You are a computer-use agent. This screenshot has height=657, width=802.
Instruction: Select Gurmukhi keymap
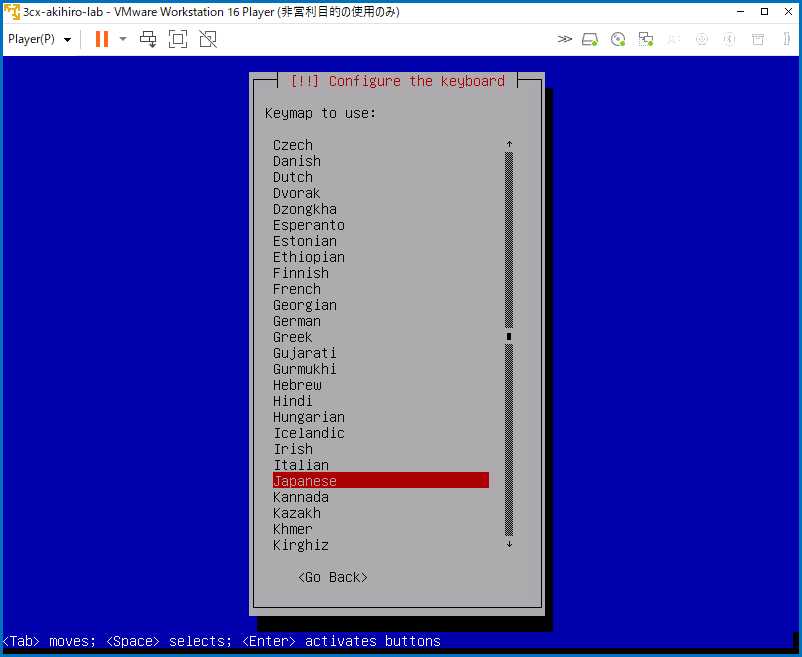381,369
